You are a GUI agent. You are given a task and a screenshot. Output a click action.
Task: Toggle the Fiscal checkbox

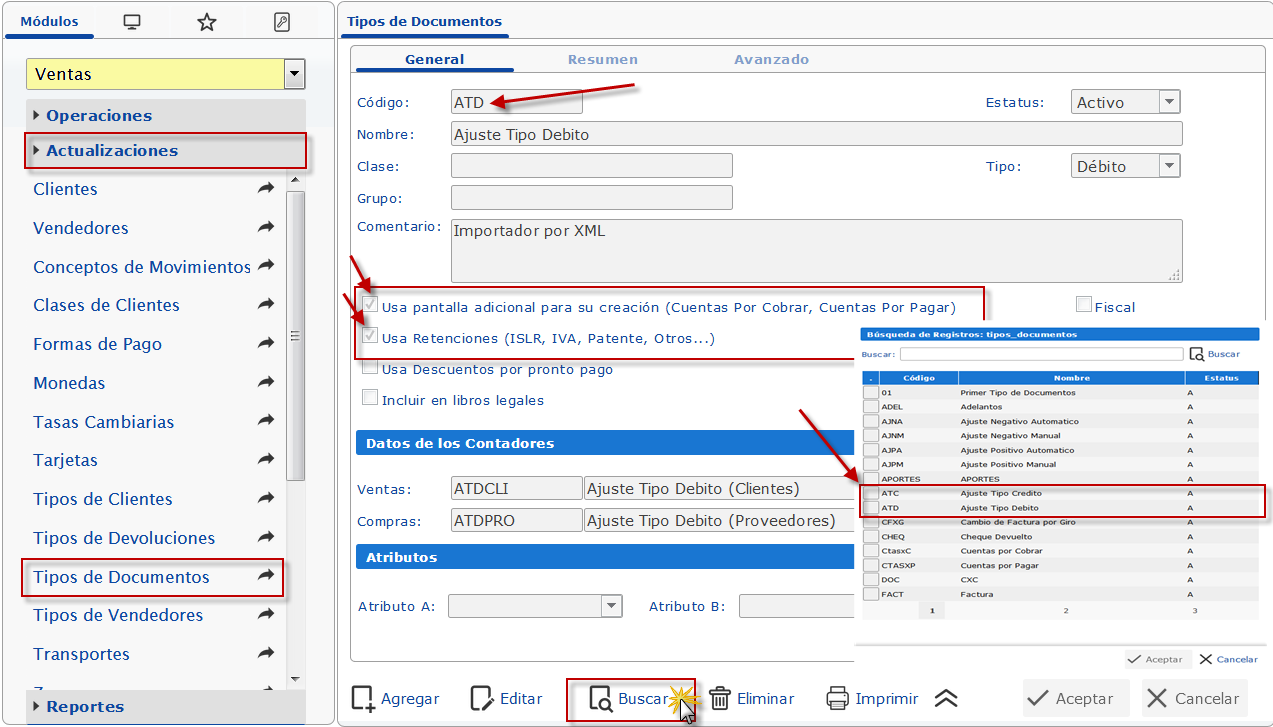(x=1084, y=305)
